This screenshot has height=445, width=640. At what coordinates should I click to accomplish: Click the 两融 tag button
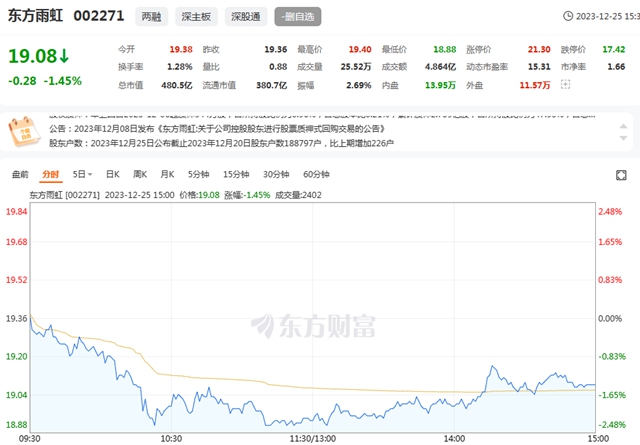(151, 16)
